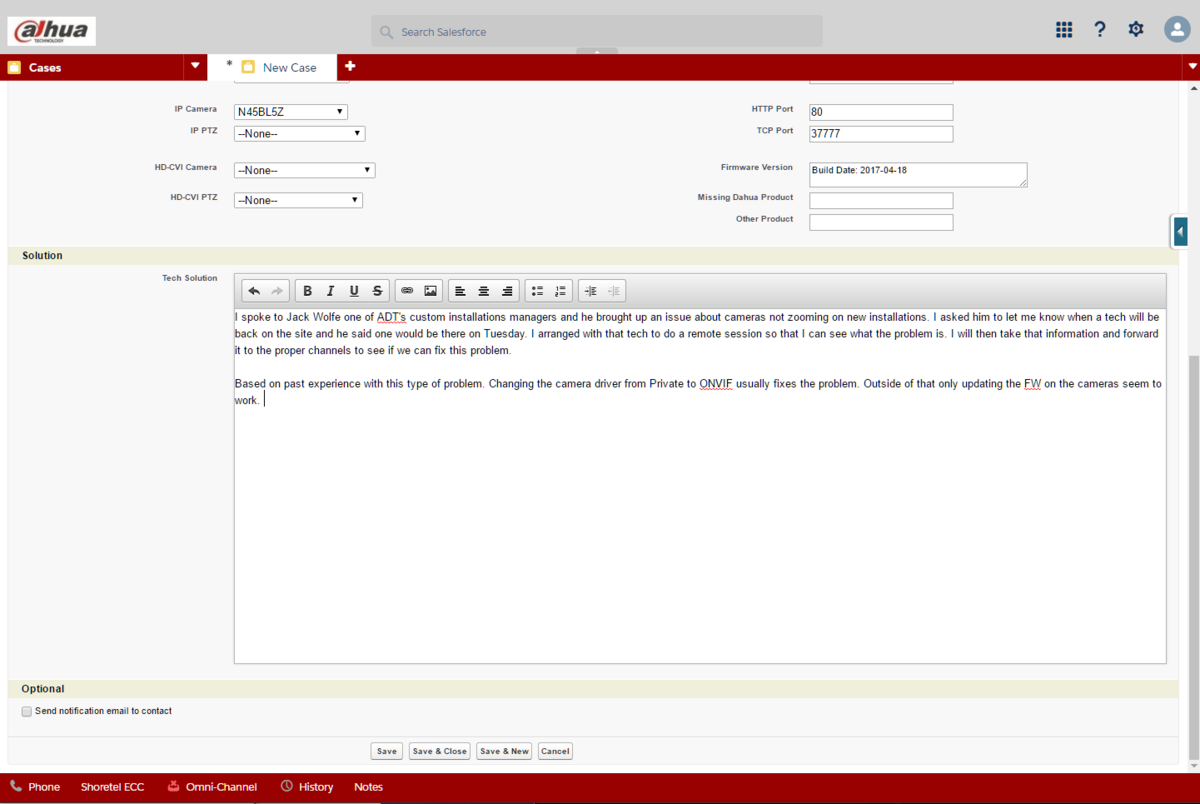Screen dimensions: 1200x804
Task: Click Save & Close button
Action: [x=440, y=751]
